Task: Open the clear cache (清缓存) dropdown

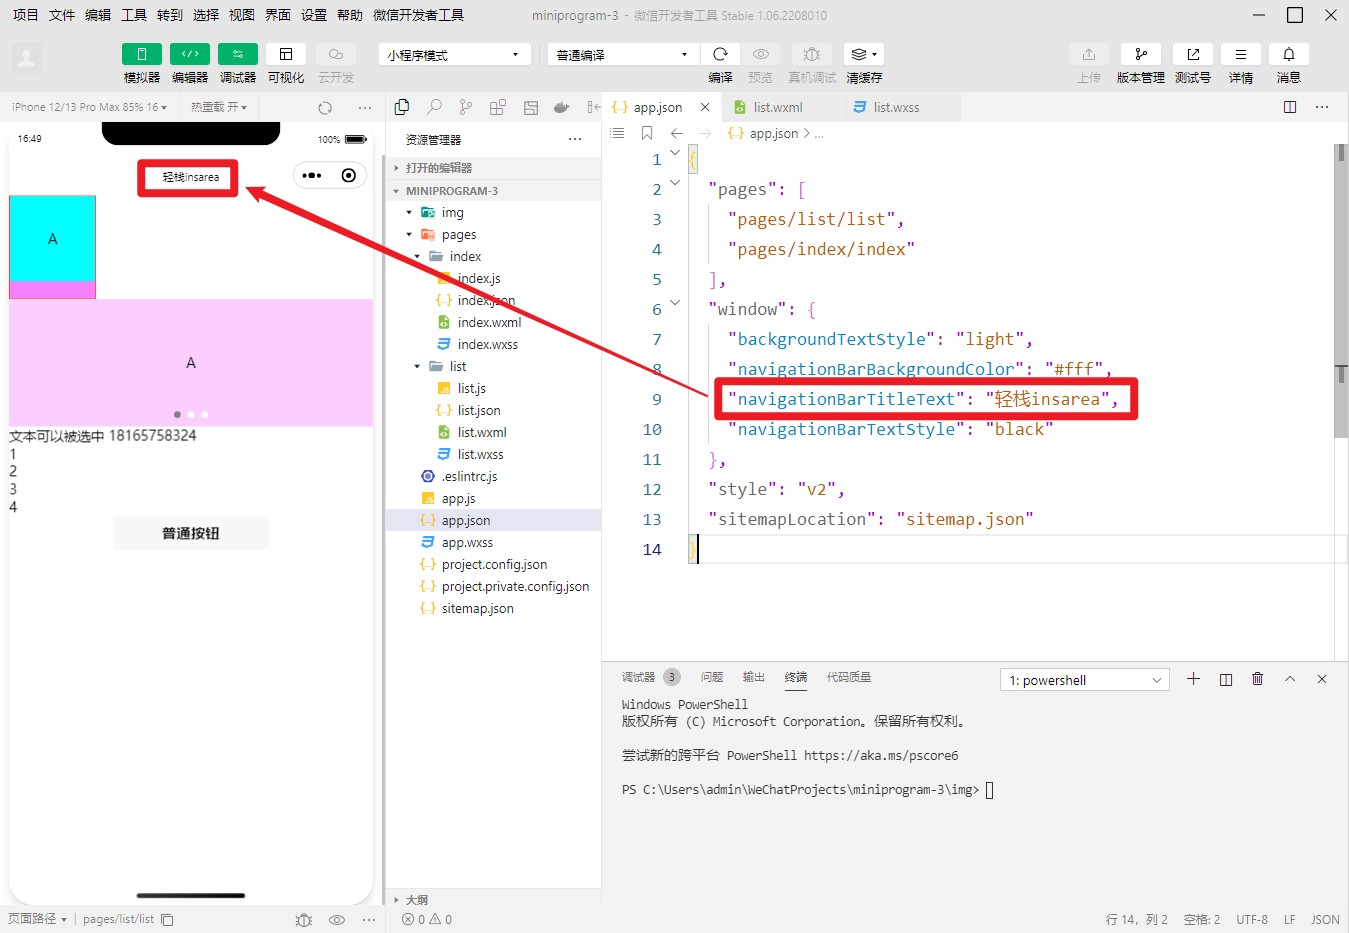Action: [864, 54]
